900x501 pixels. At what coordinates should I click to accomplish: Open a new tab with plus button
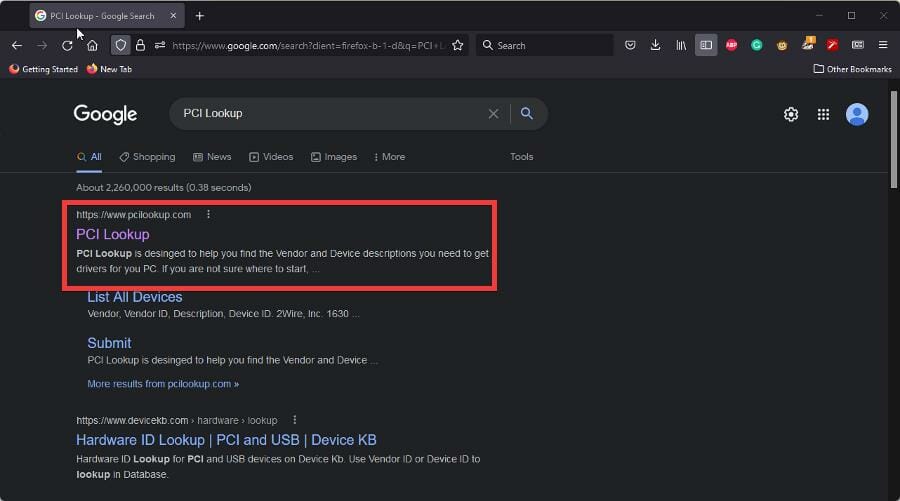tap(199, 16)
